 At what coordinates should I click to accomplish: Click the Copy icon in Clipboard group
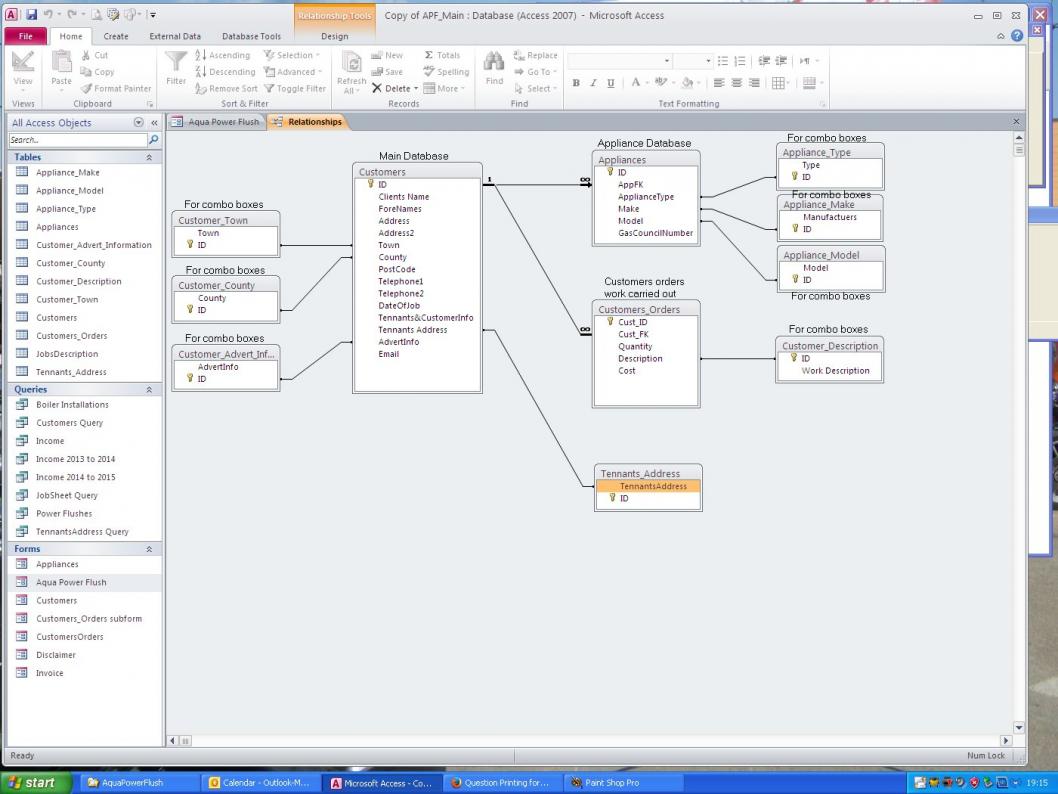86,72
